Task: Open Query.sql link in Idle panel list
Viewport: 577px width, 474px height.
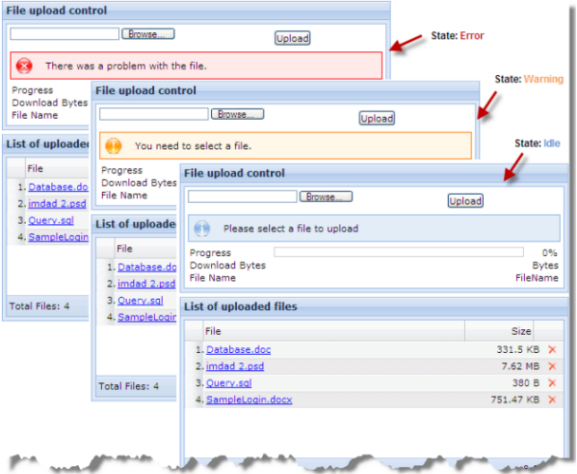Action: pos(229,383)
